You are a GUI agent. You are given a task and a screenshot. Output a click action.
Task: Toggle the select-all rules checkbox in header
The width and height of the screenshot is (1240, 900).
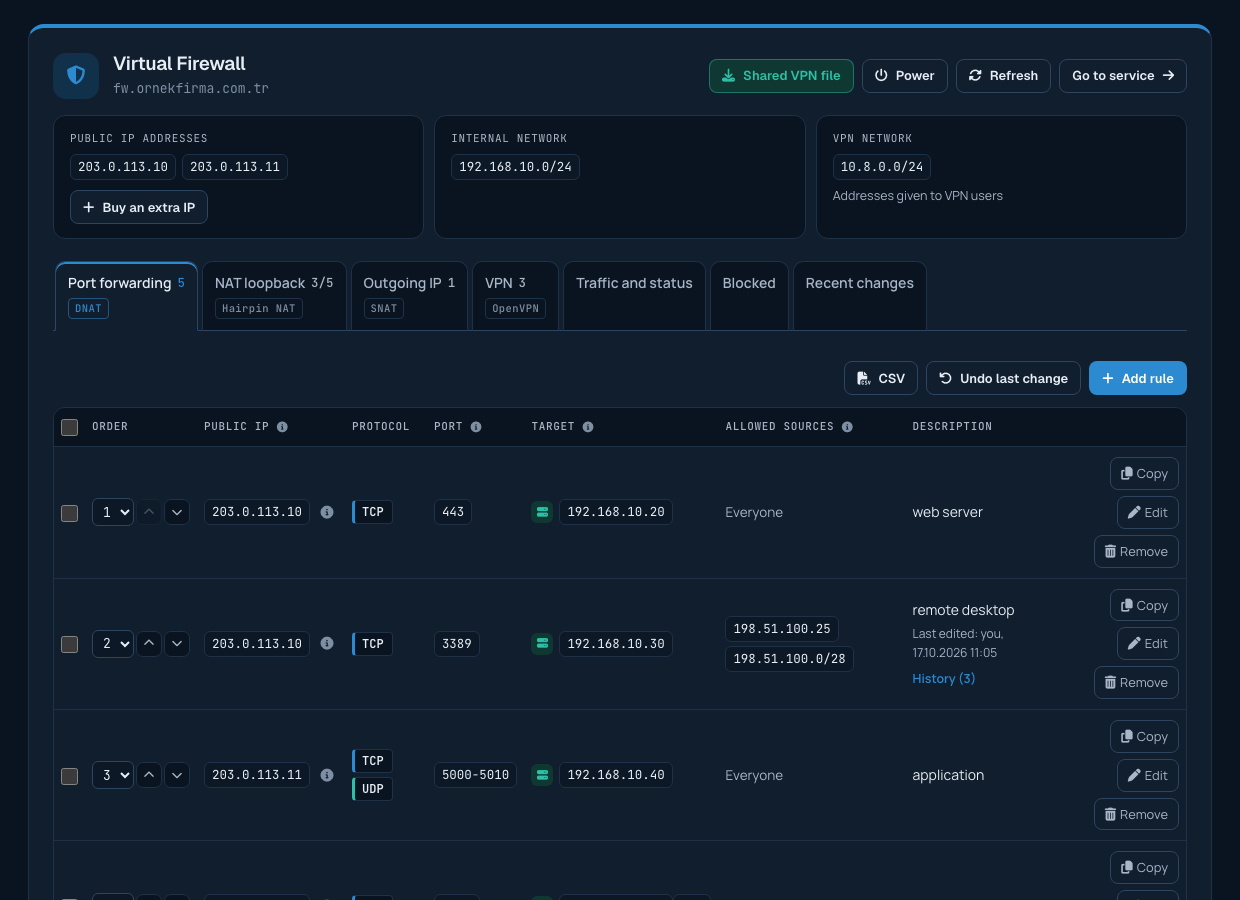(x=69, y=427)
